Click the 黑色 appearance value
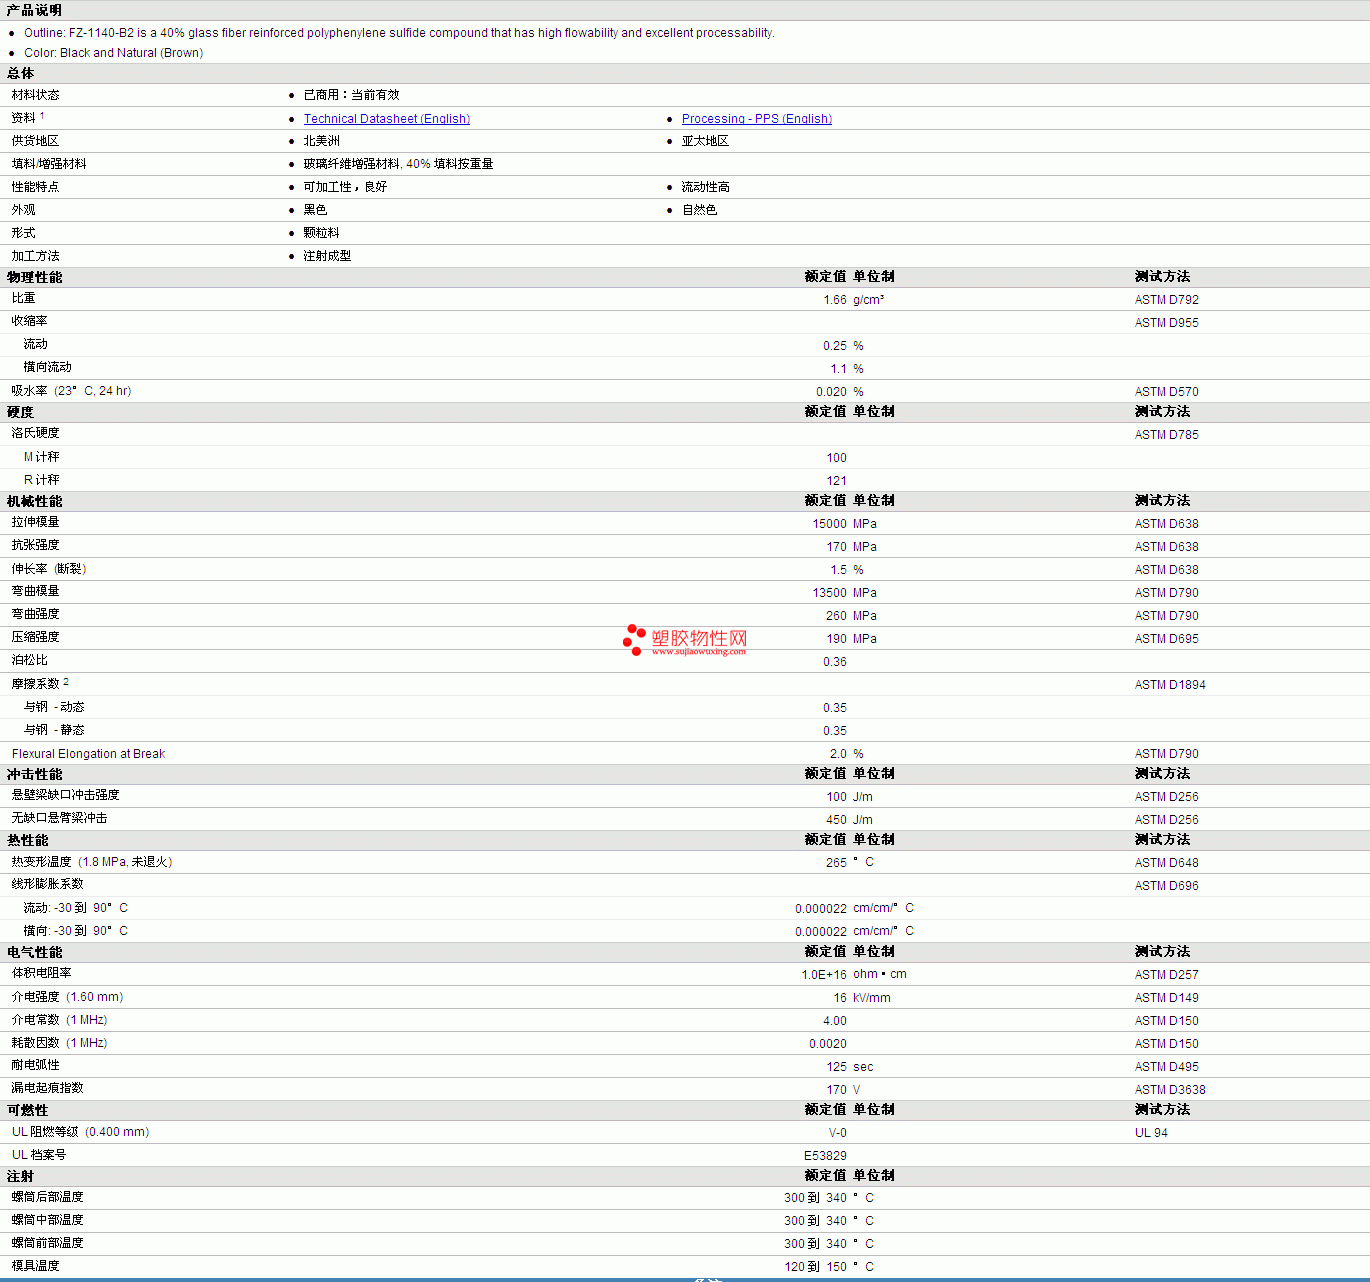The width and height of the screenshot is (1370, 1282). (x=315, y=210)
